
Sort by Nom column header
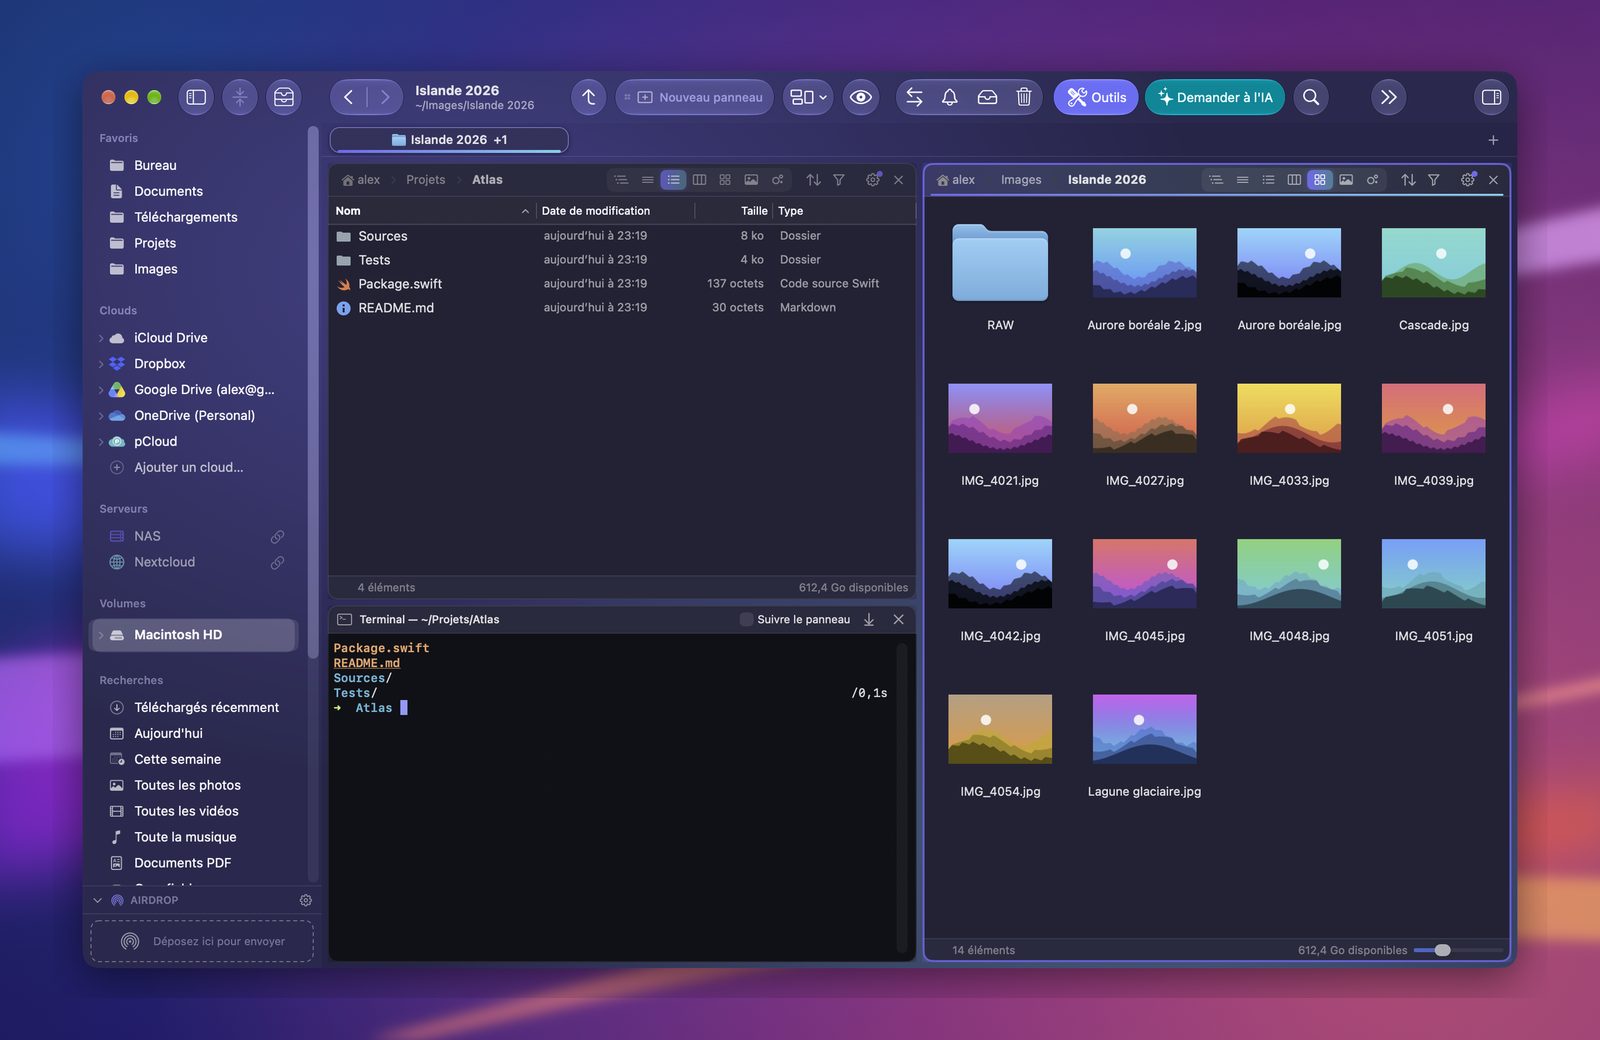coord(432,211)
